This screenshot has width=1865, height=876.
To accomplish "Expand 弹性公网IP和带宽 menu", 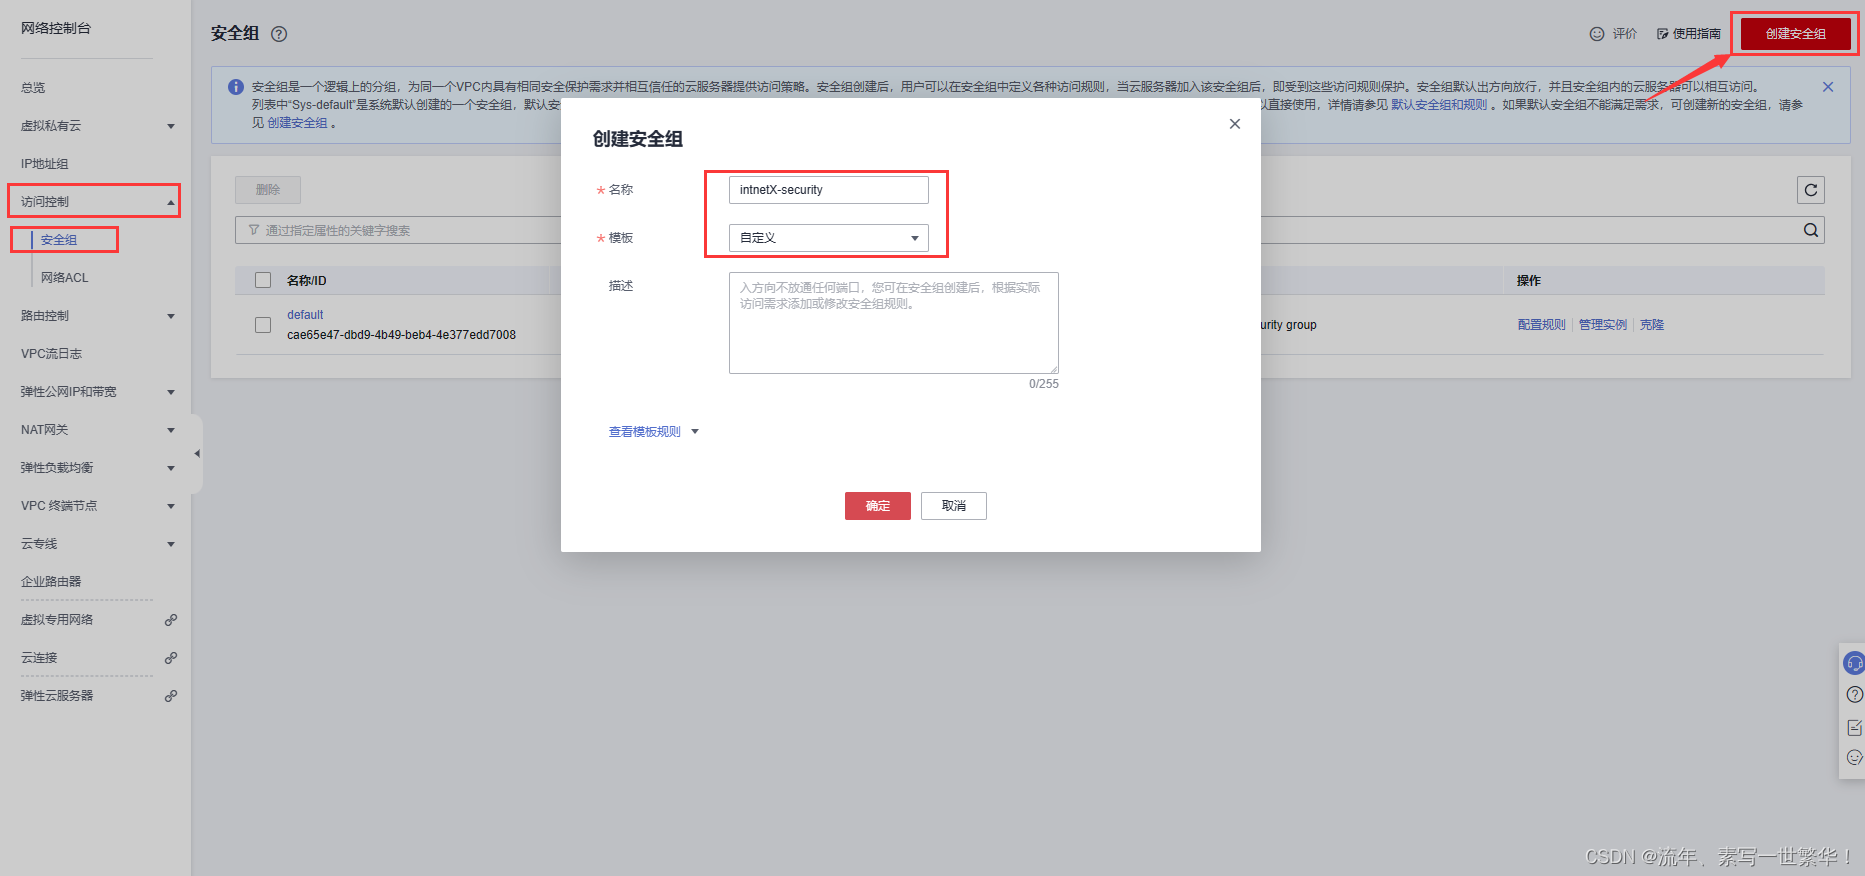I will 171,392.
